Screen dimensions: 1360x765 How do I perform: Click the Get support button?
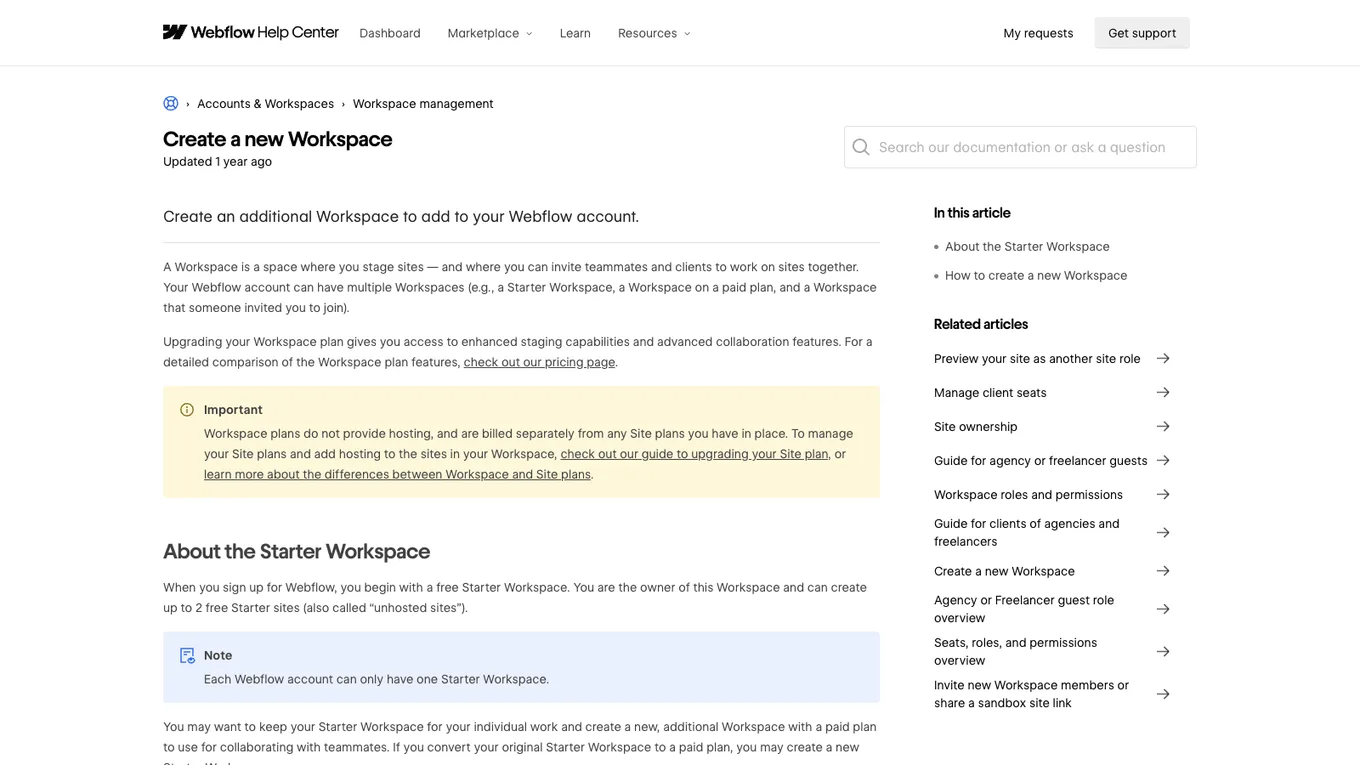pos(1142,33)
